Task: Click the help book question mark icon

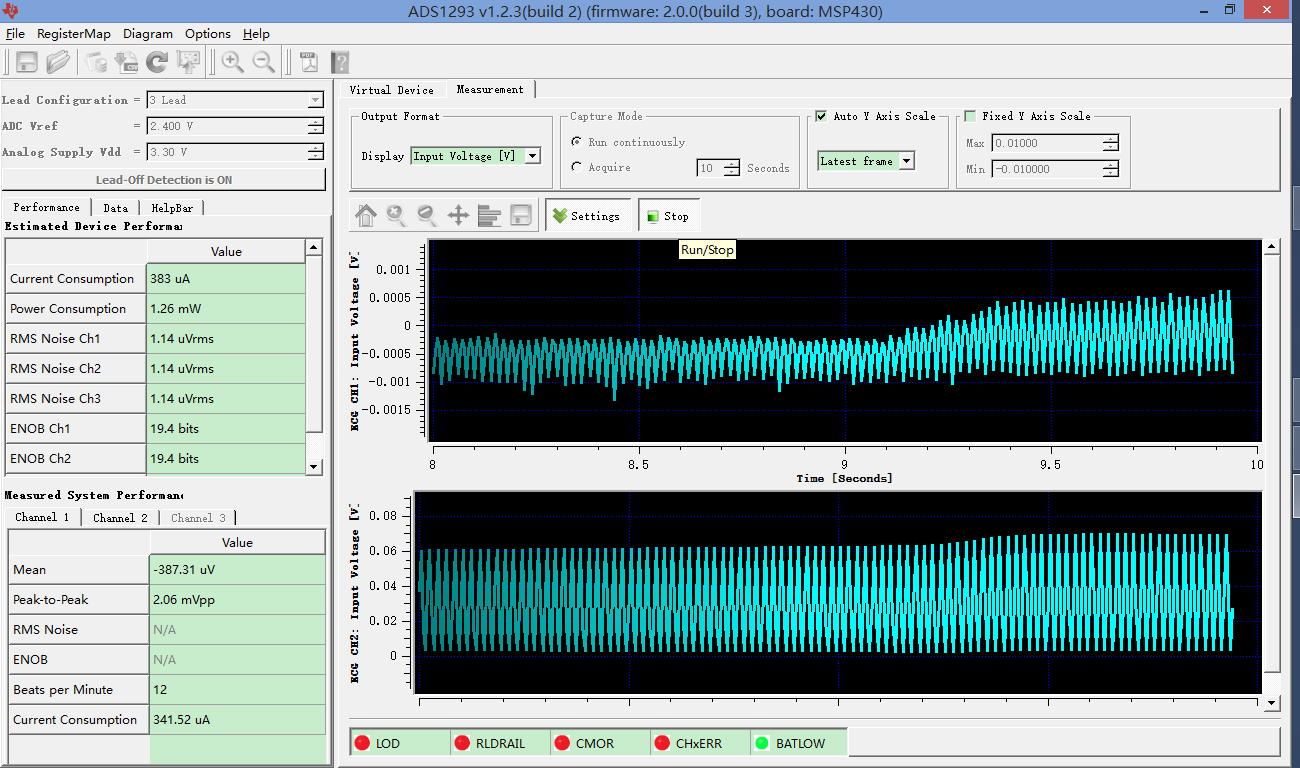Action: tap(340, 62)
